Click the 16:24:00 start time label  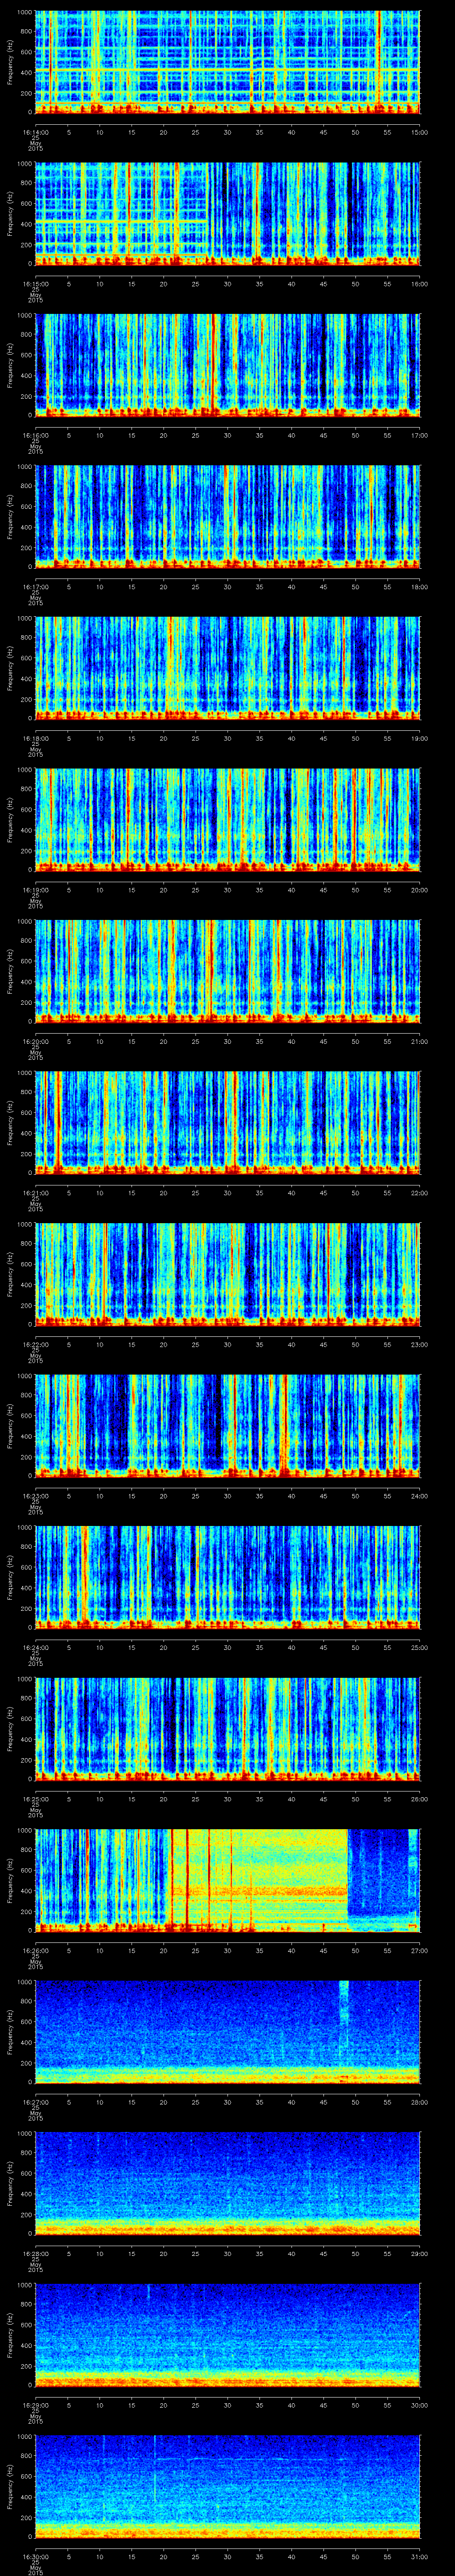click(35, 1647)
